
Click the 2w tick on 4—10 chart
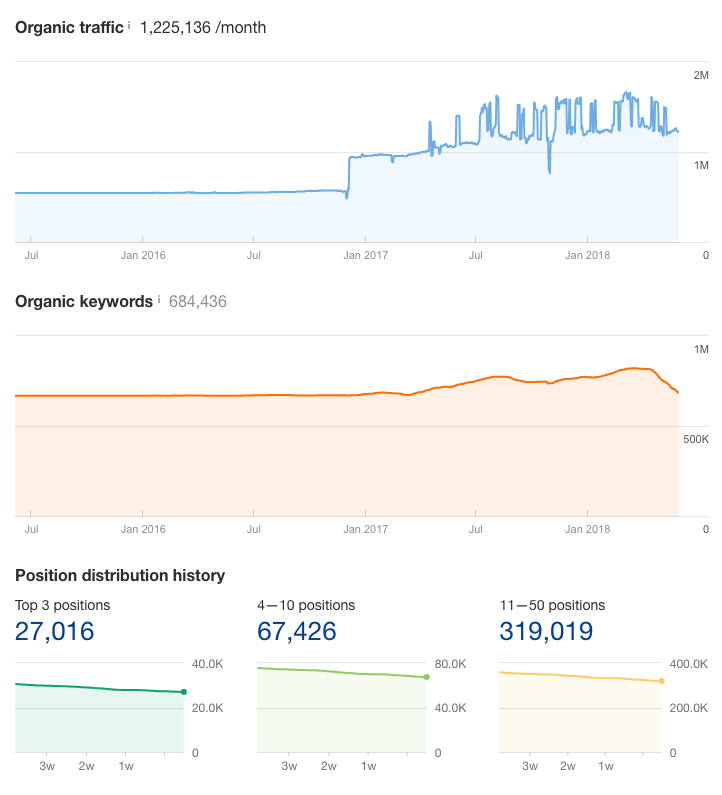click(329, 766)
